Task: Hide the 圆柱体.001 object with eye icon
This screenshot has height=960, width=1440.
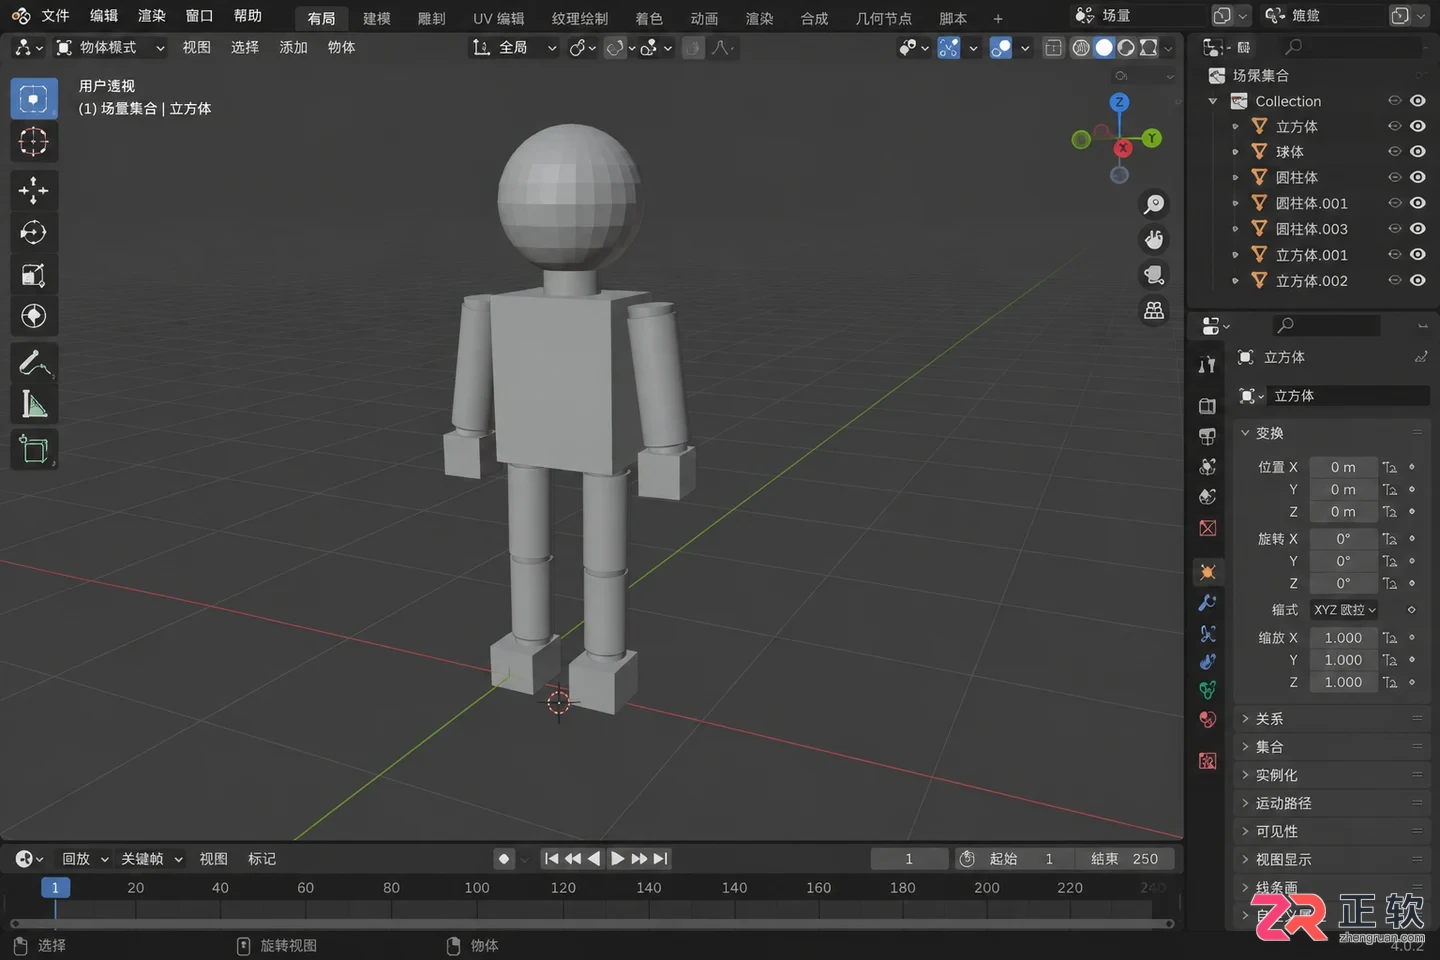Action: coord(1418,203)
